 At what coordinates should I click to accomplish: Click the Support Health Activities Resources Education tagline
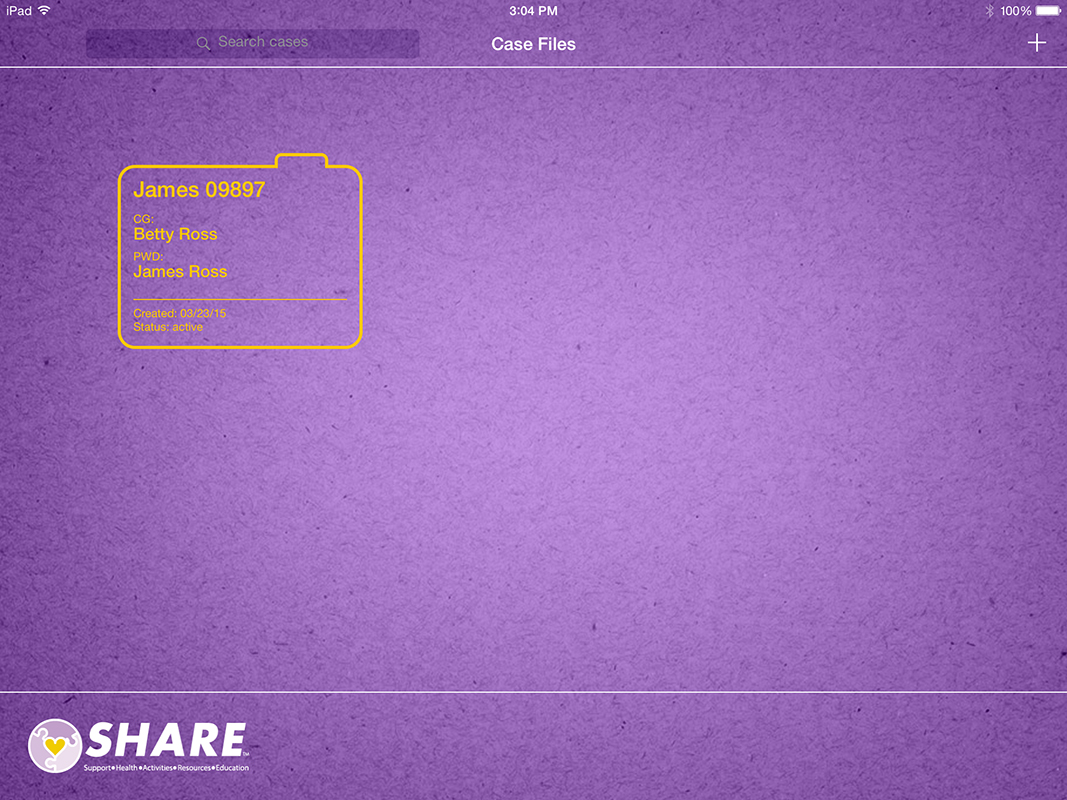[166, 768]
